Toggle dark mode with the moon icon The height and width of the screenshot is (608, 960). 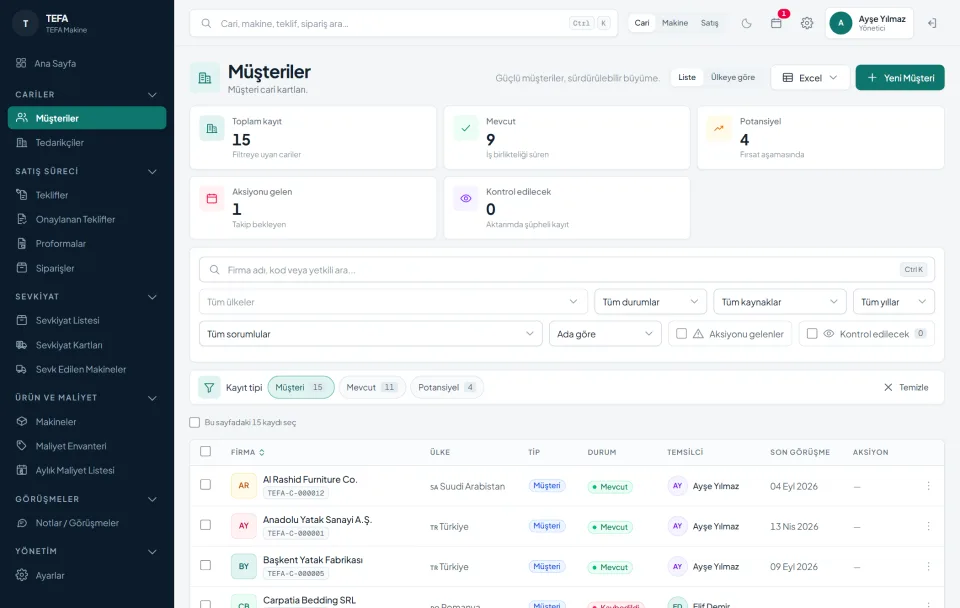(x=746, y=23)
